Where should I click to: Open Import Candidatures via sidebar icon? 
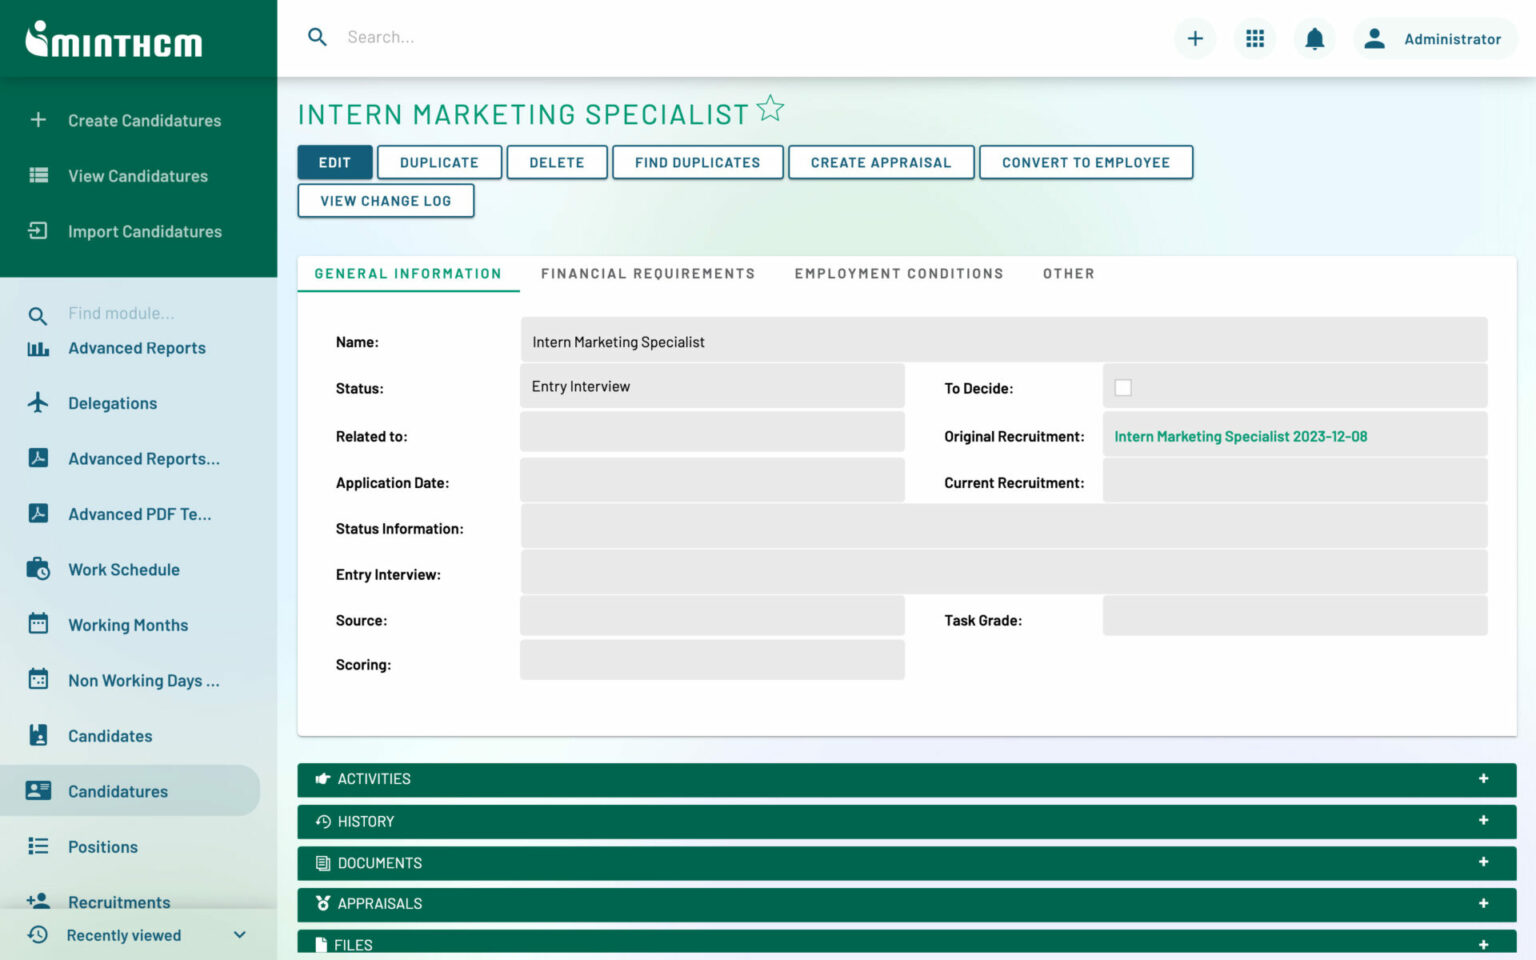click(37, 231)
